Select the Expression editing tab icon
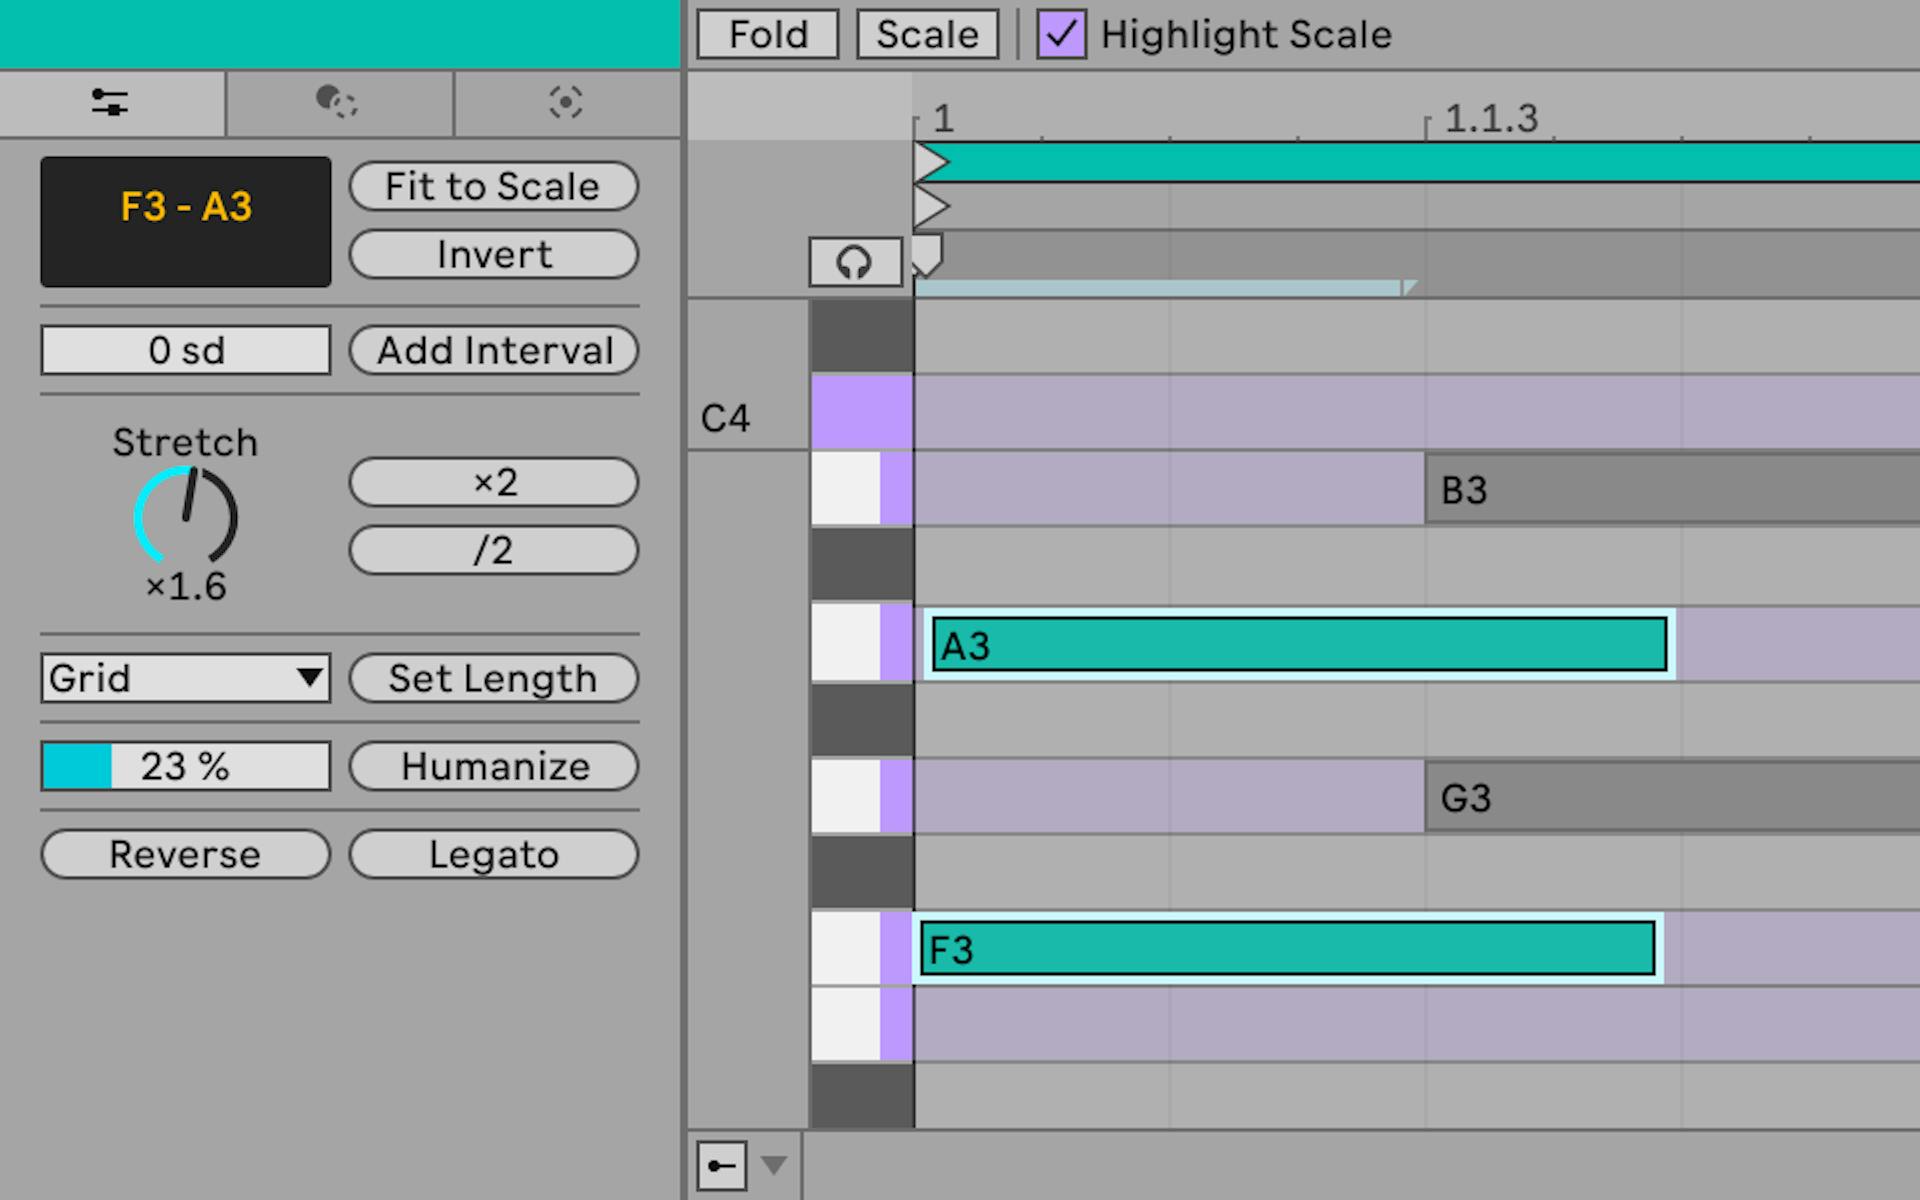 coord(338,103)
